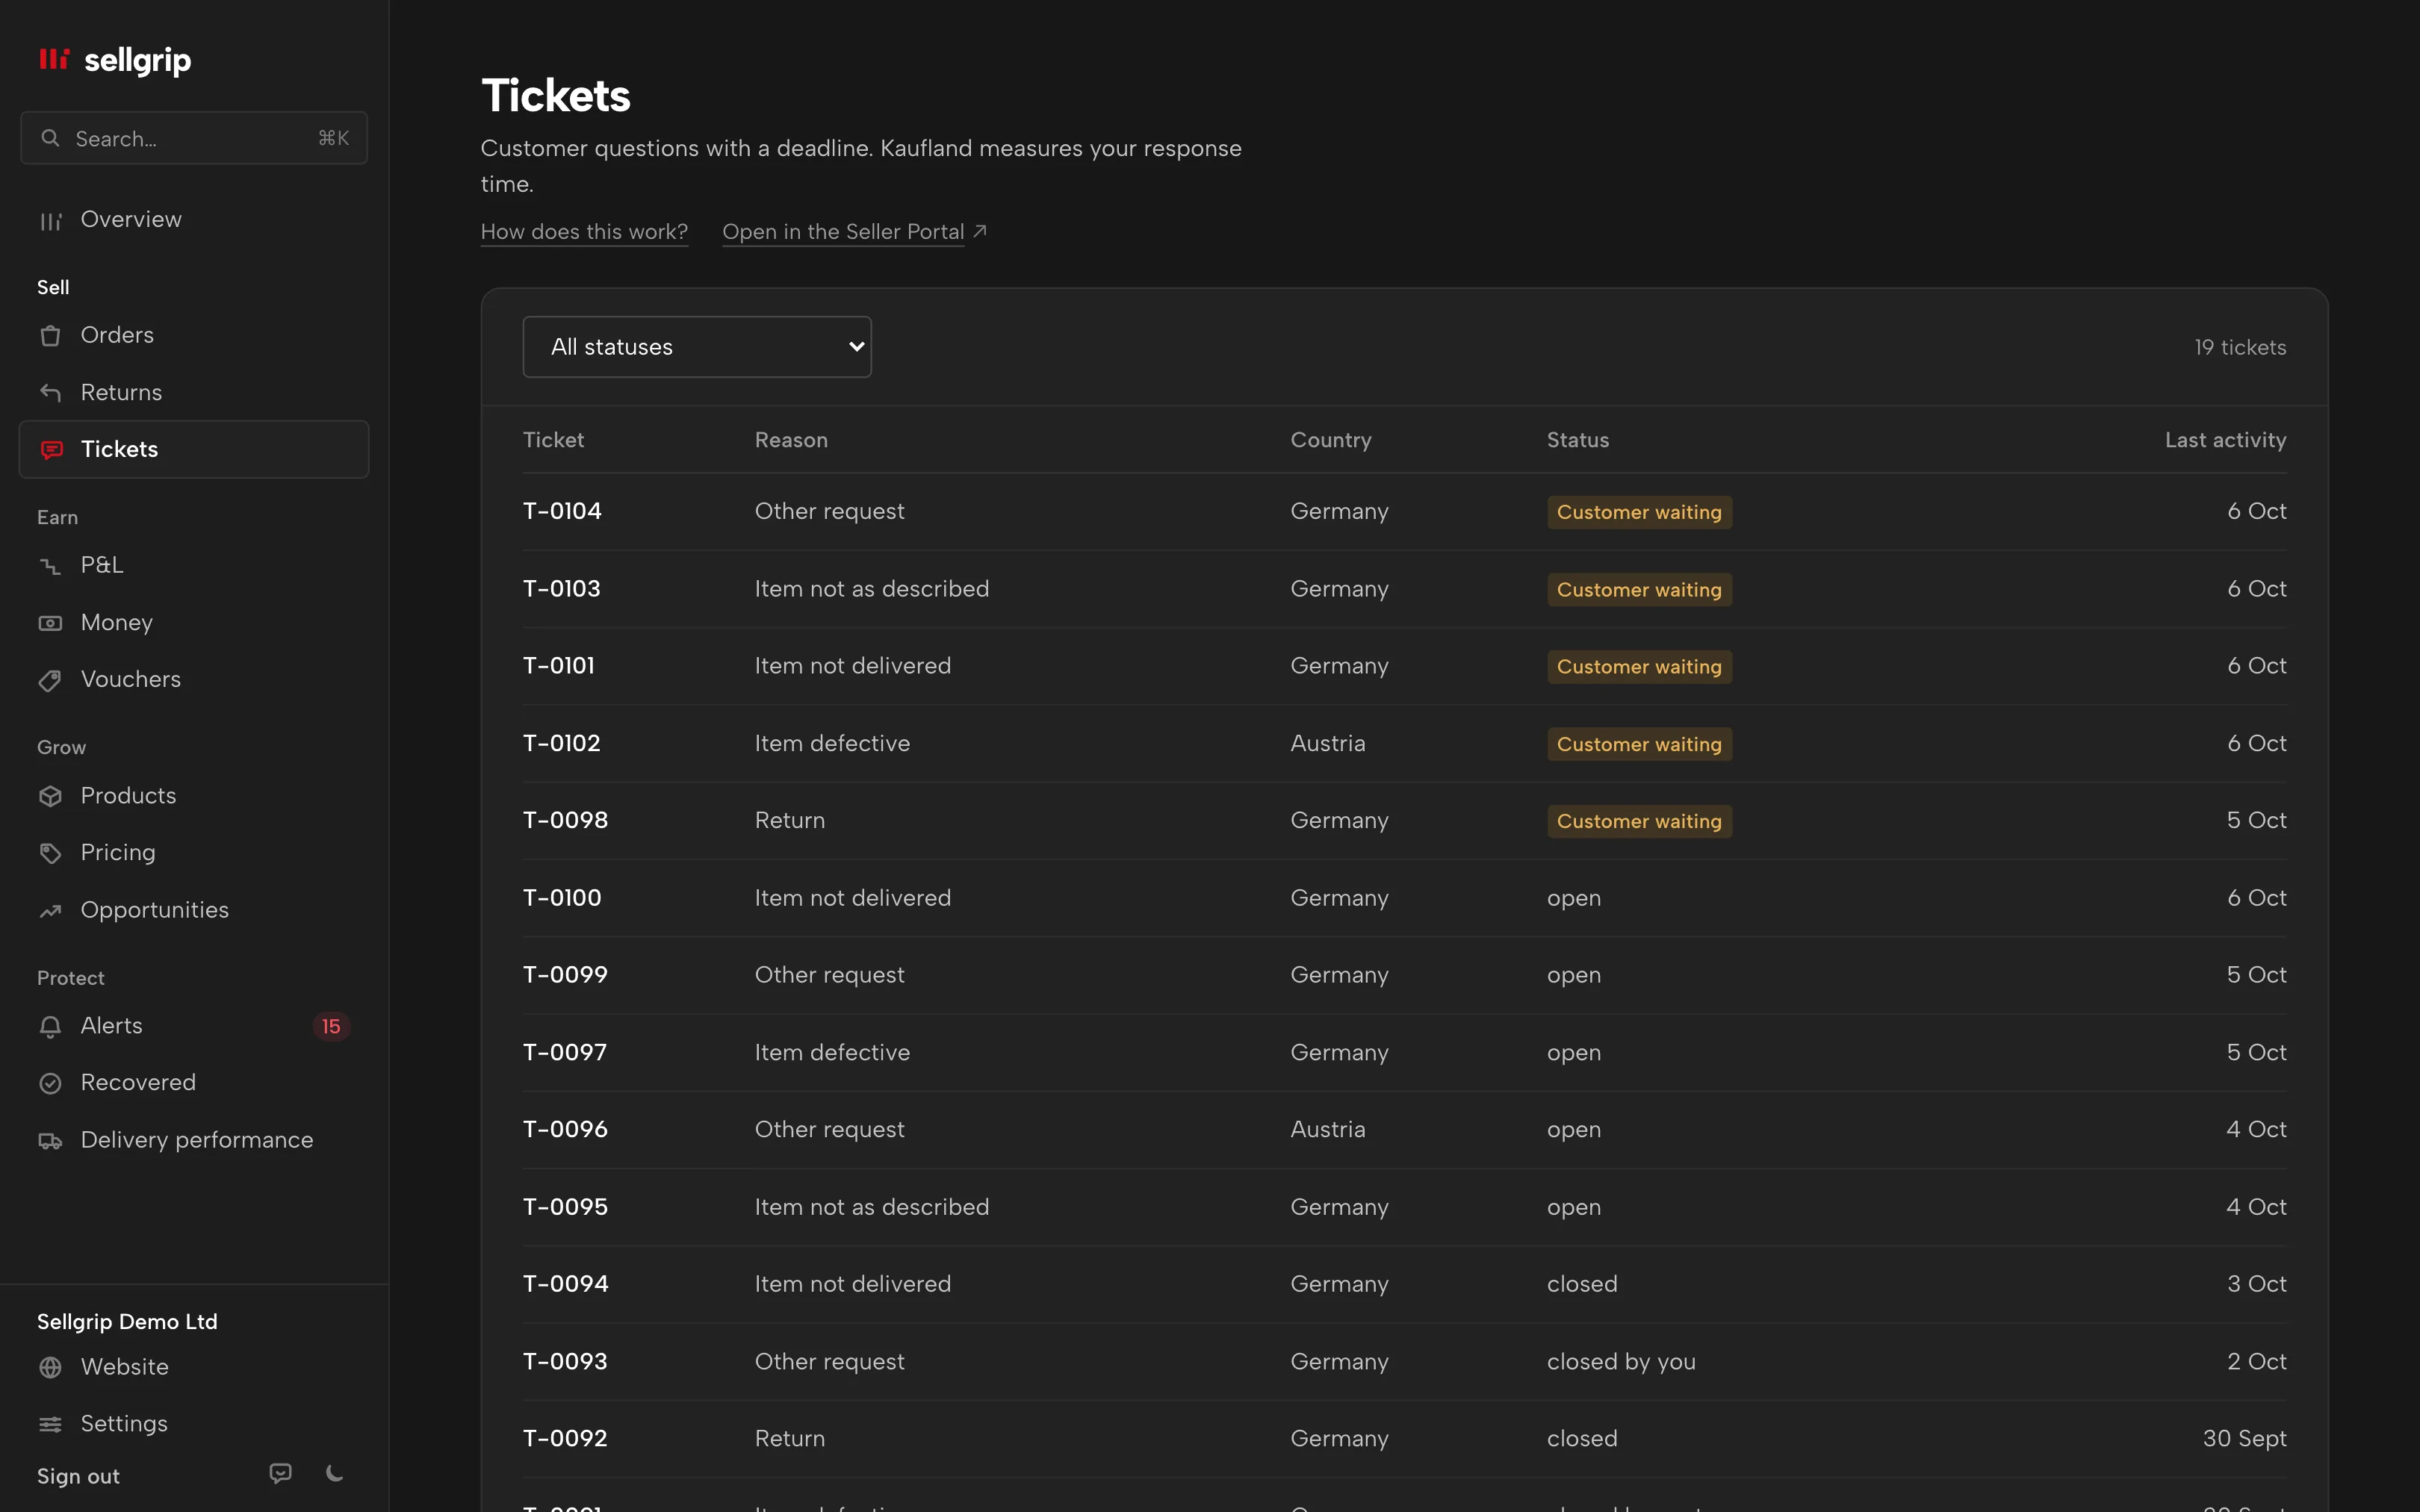Click the Money banknote icon
The width and height of the screenshot is (2420, 1512).
(x=51, y=623)
